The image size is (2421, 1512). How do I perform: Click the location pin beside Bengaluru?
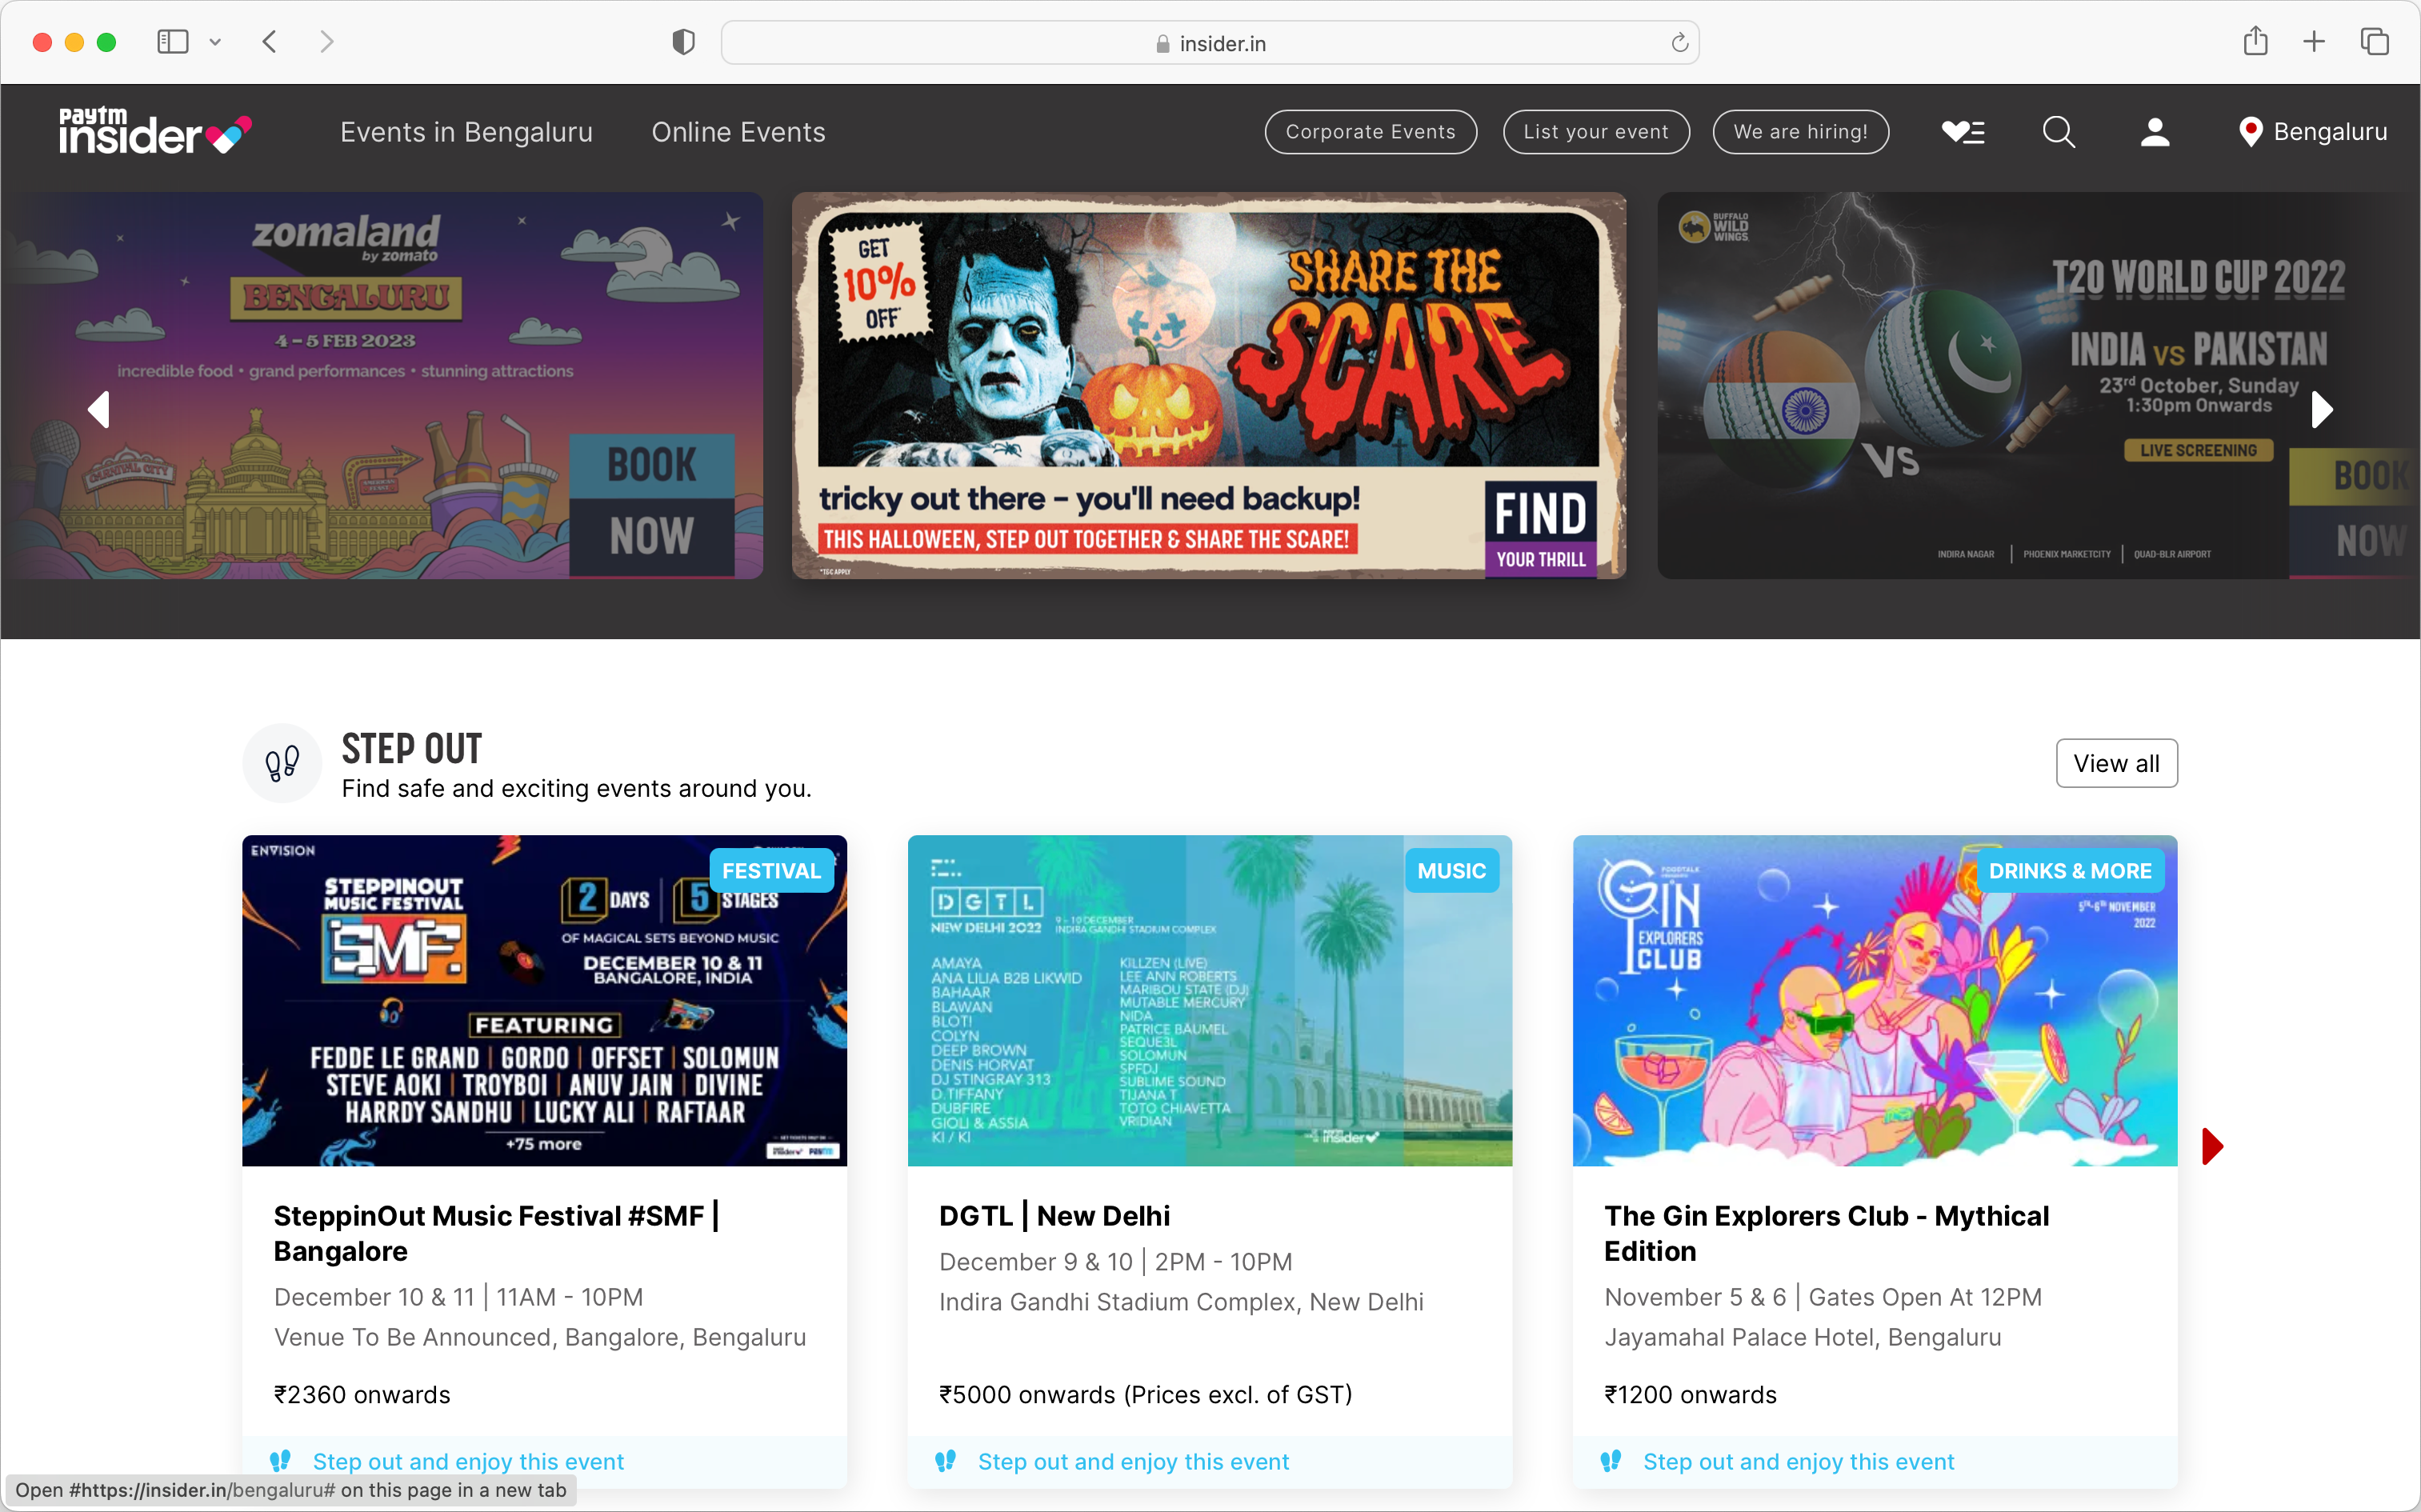(2250, 131)
